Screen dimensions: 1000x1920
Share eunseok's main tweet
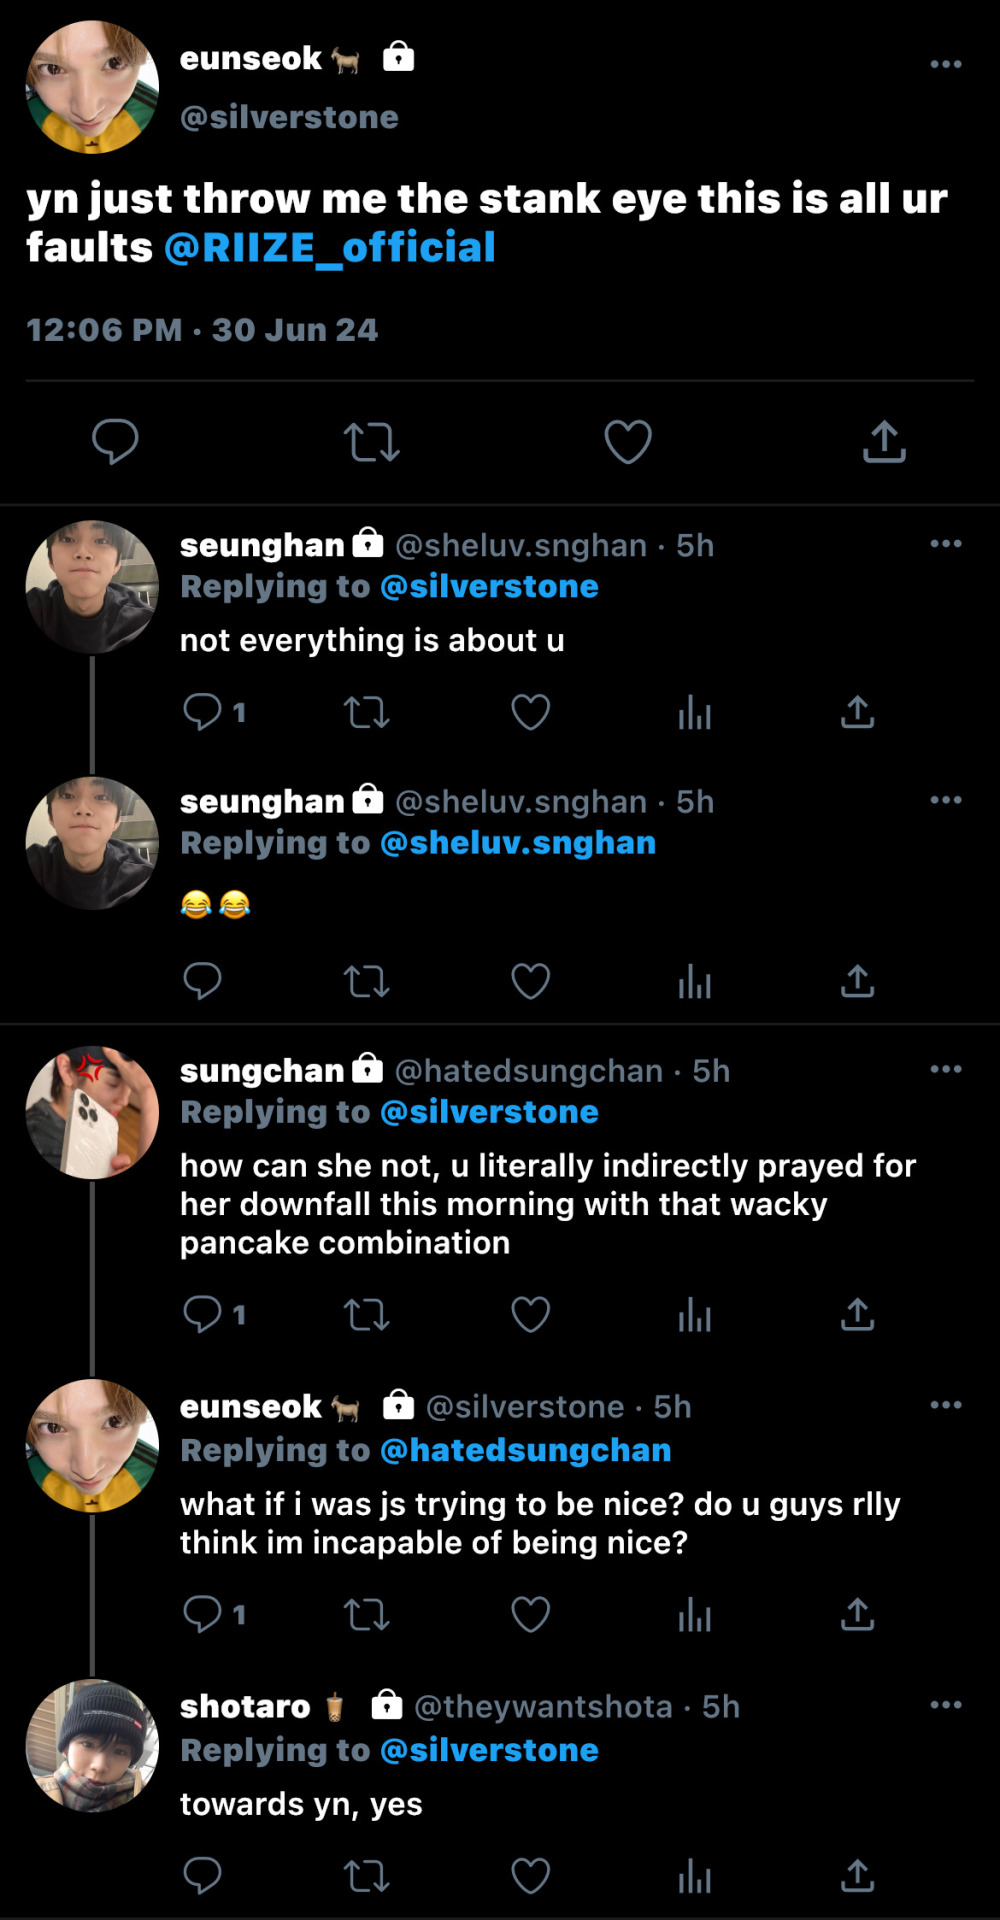(x=884, y=441)
